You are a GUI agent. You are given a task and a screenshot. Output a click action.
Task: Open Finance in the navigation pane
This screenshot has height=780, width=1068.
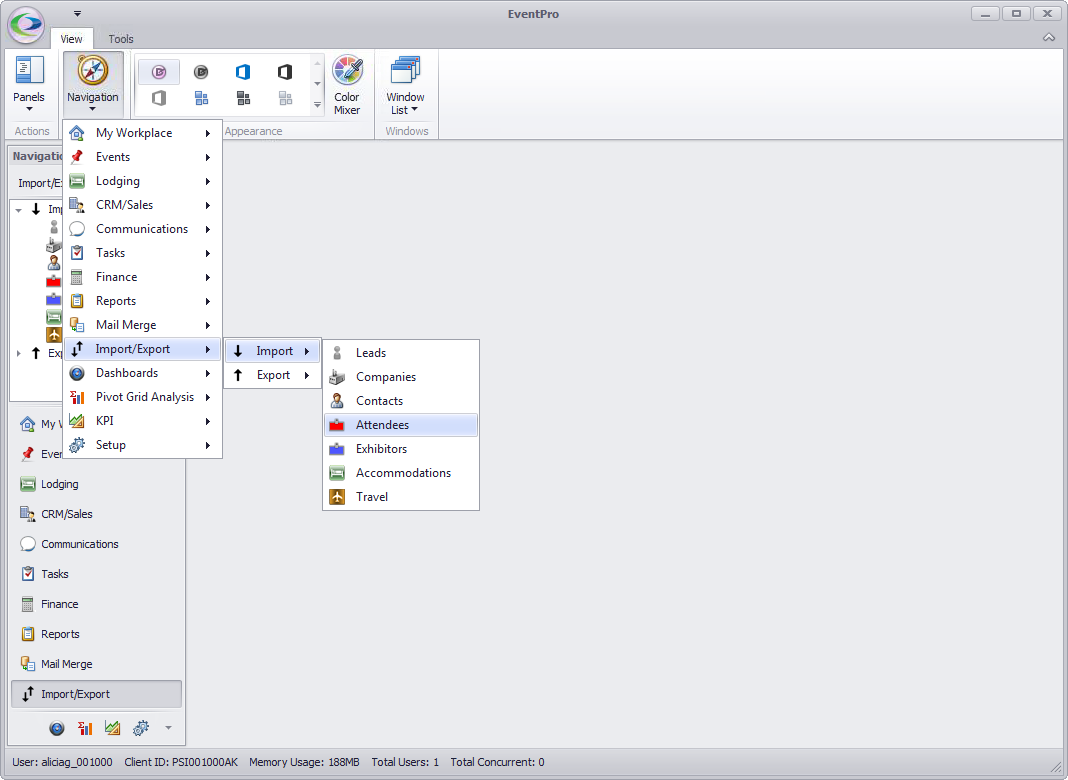(97, 604)
